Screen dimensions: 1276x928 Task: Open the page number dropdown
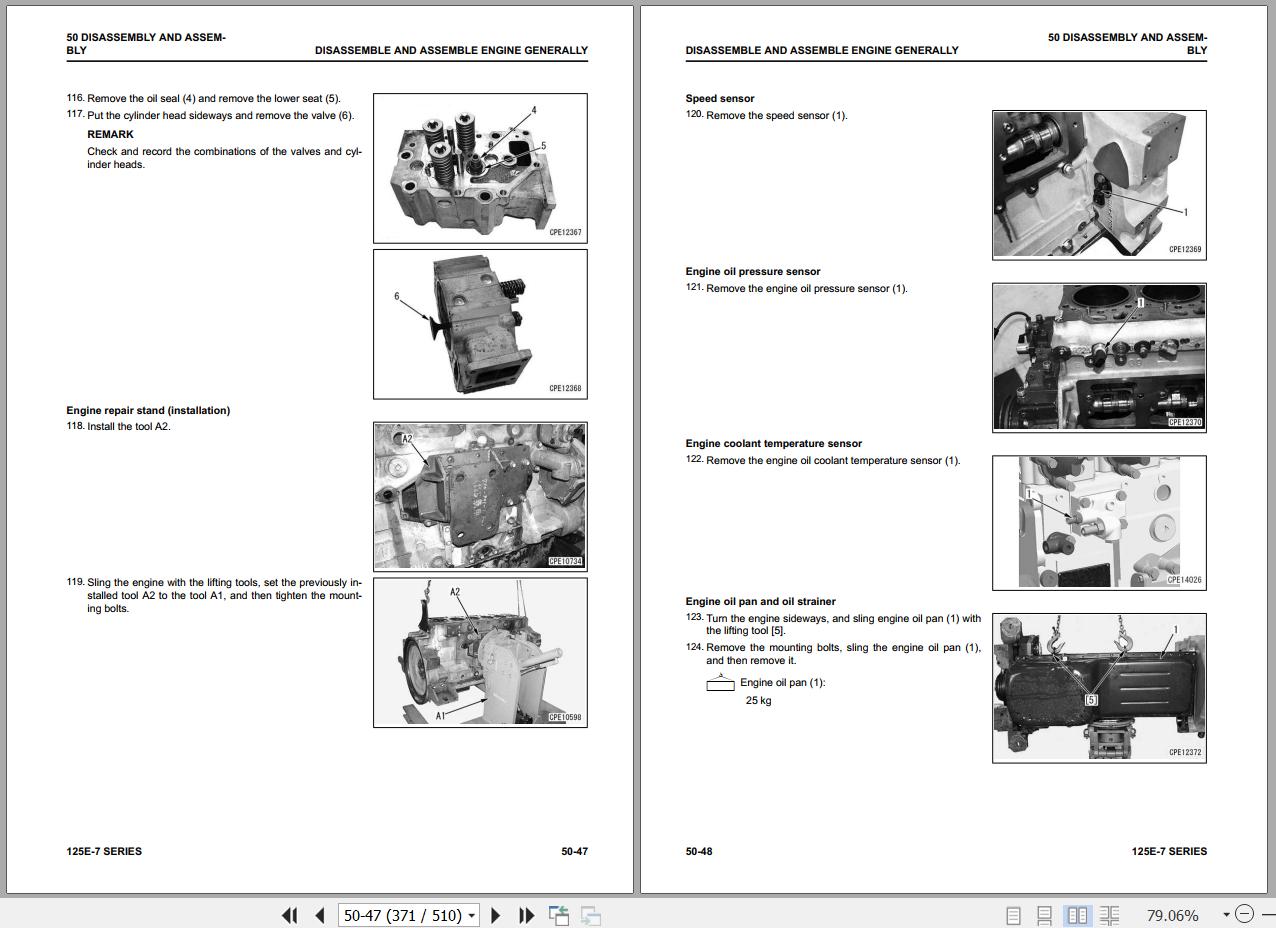click(x=472, y=915)
